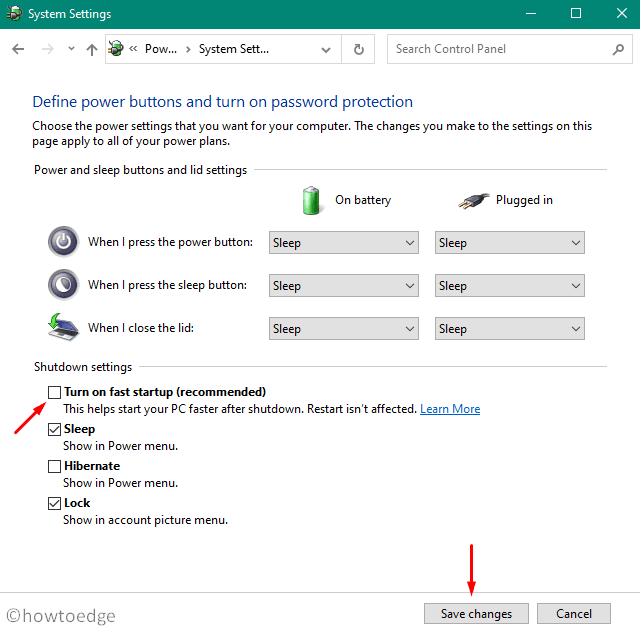640x632 pixels.
Task: Check the Hibernate checkbox
Action: tap(54, 466)
